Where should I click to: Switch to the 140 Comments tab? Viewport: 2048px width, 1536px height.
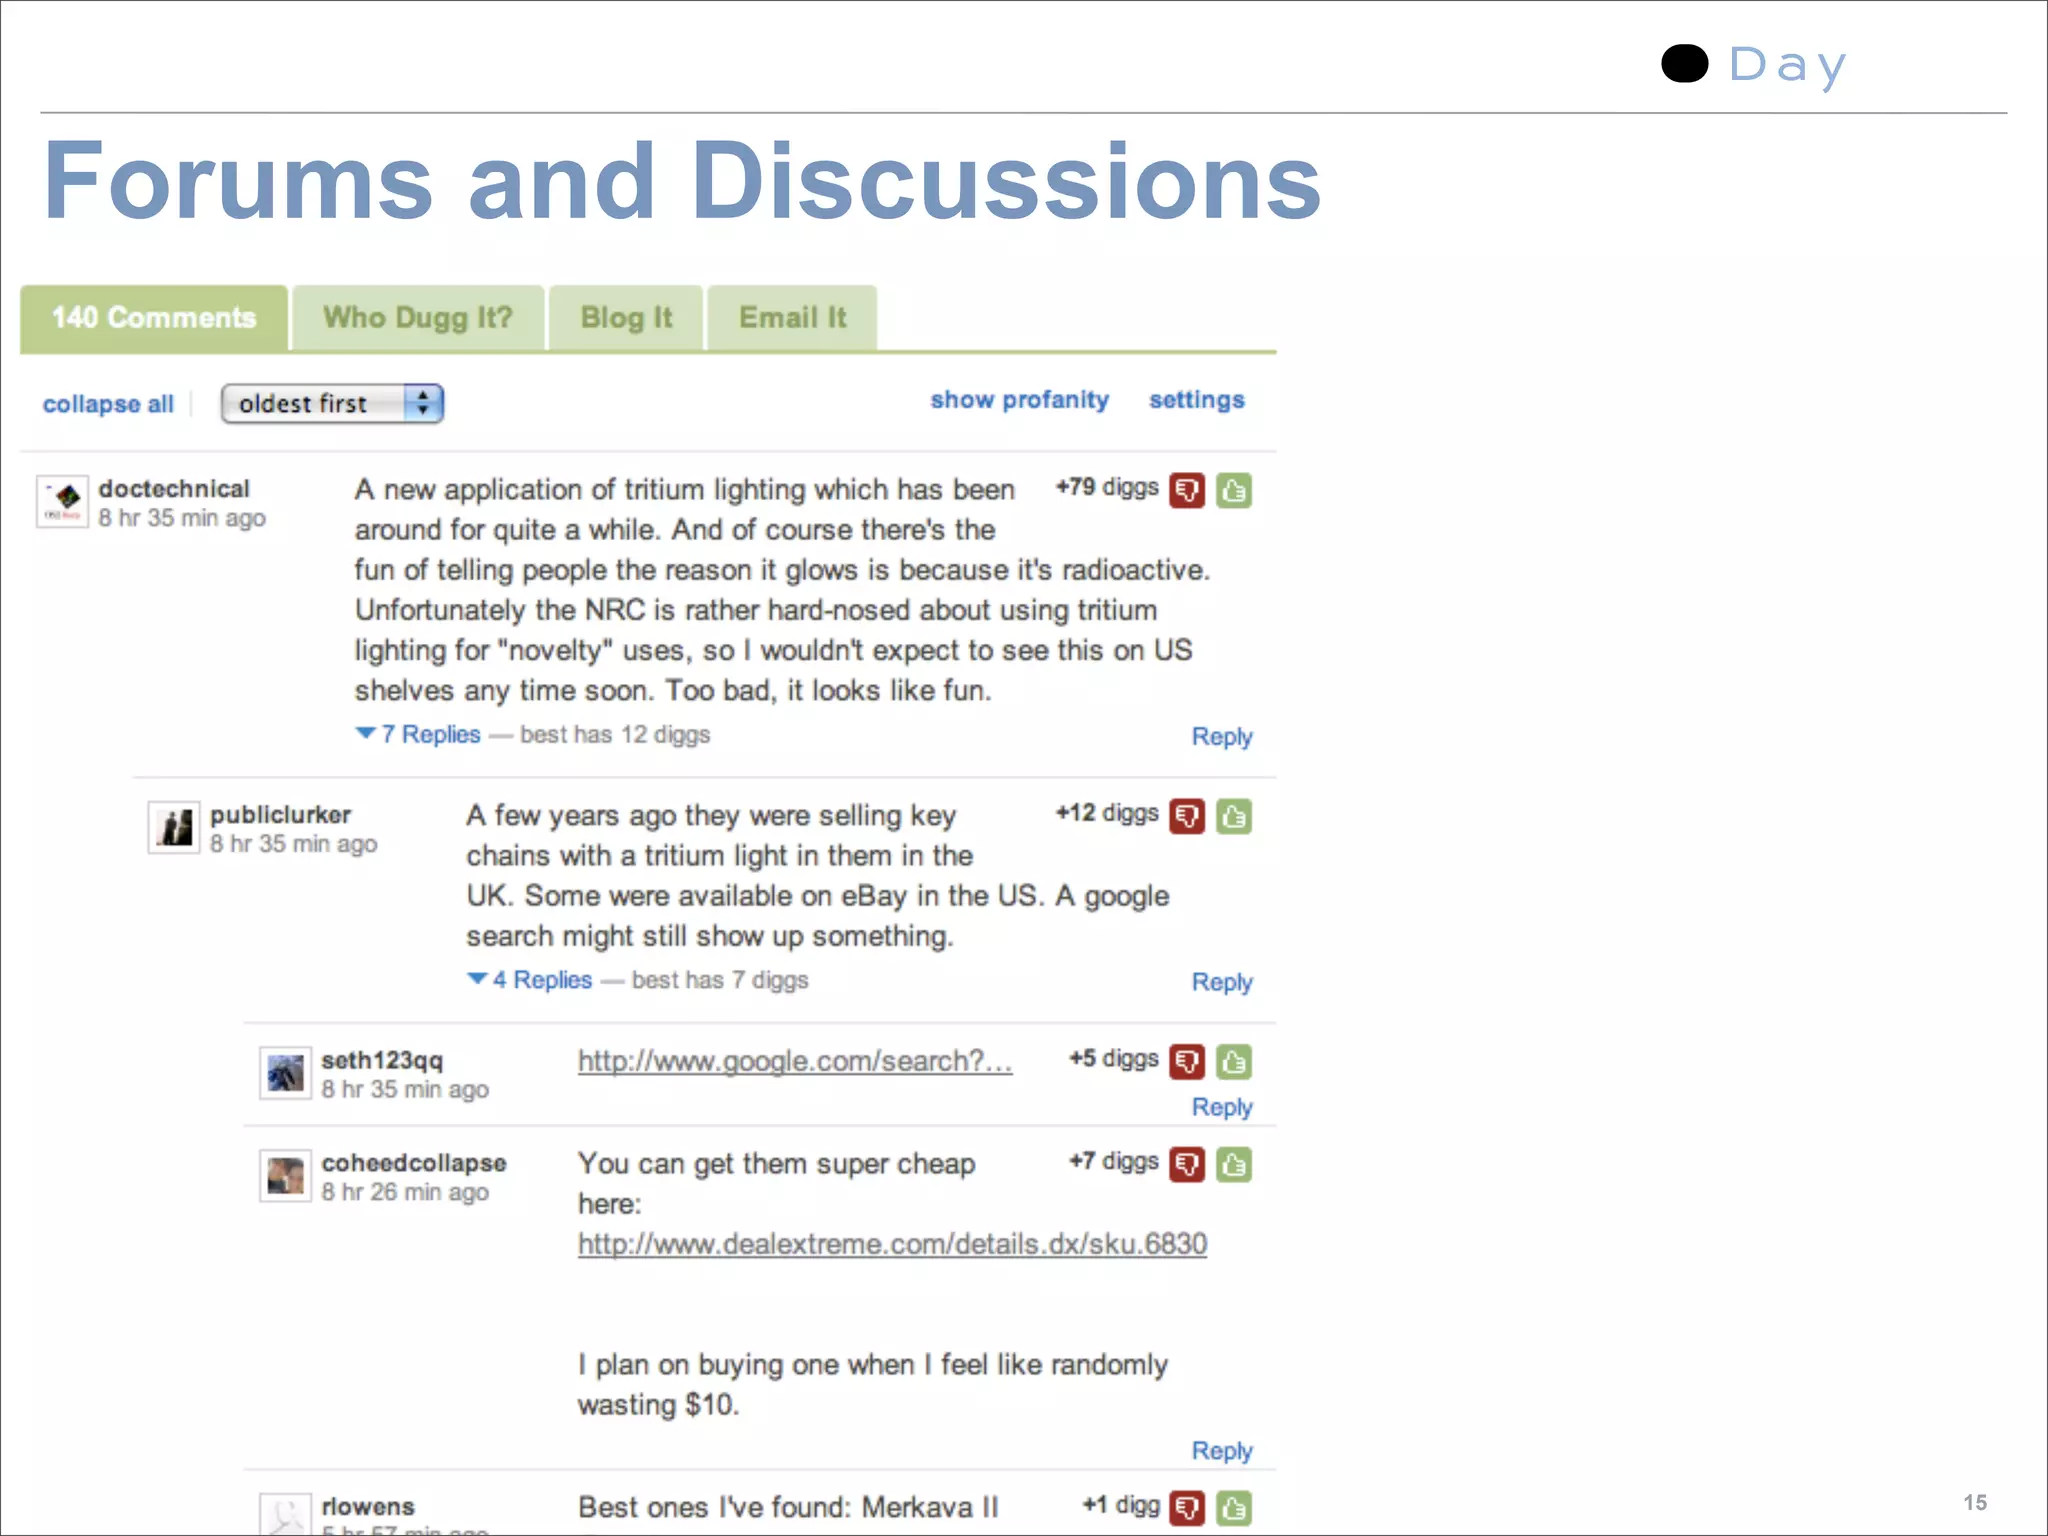coord(154,318)
